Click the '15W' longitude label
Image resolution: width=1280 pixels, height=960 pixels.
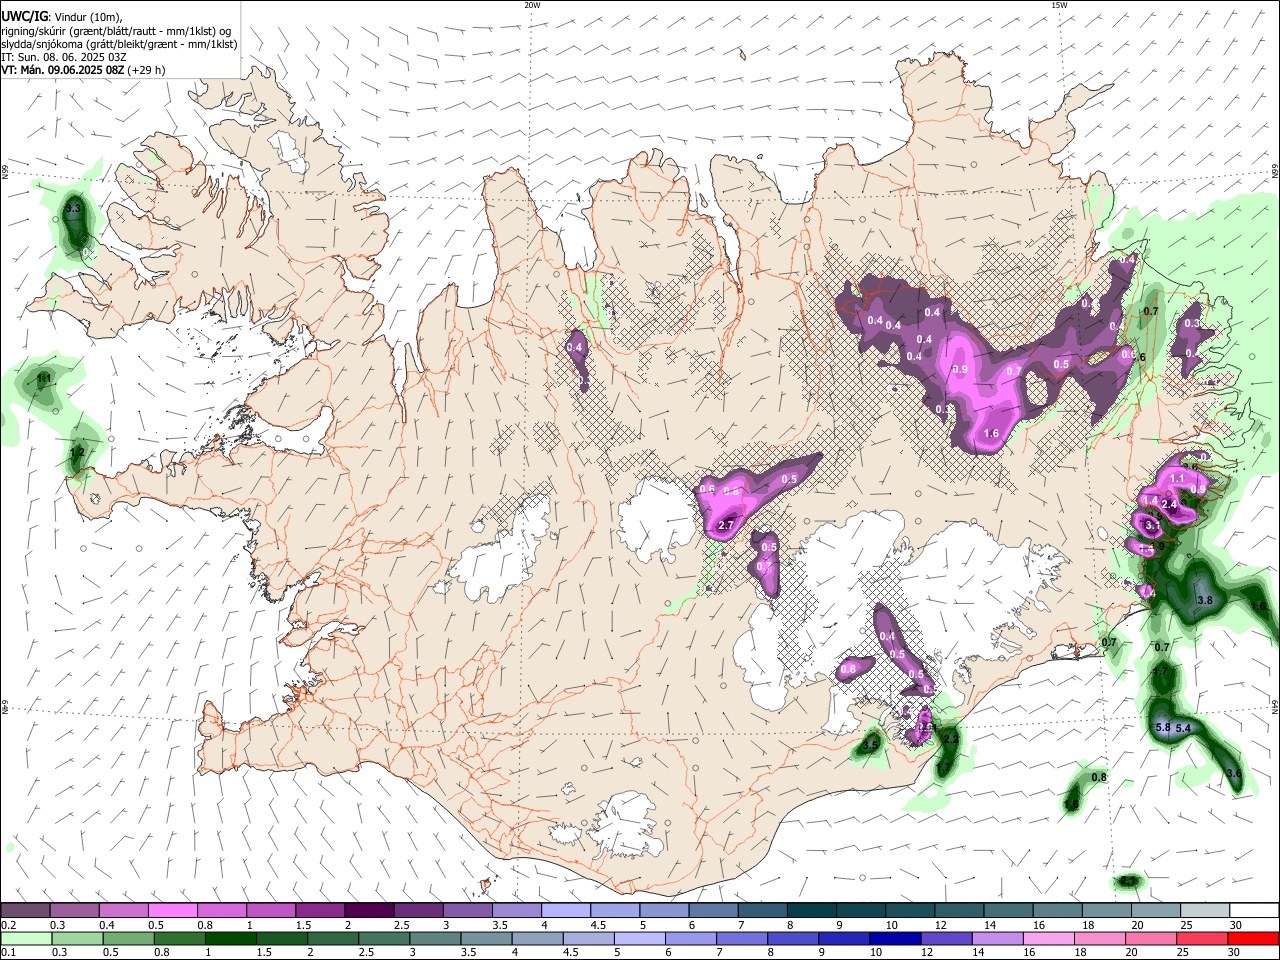pos(1059,5)
